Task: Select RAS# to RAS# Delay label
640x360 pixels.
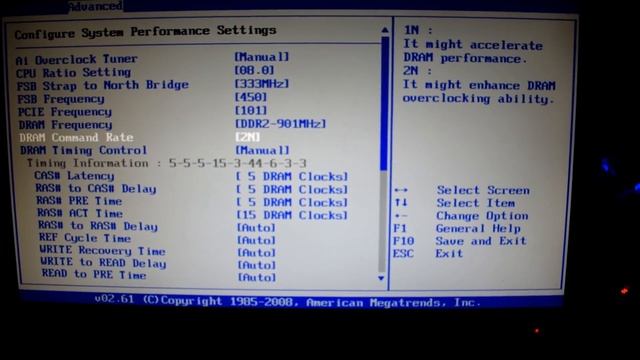Action: tap(98, 226)
